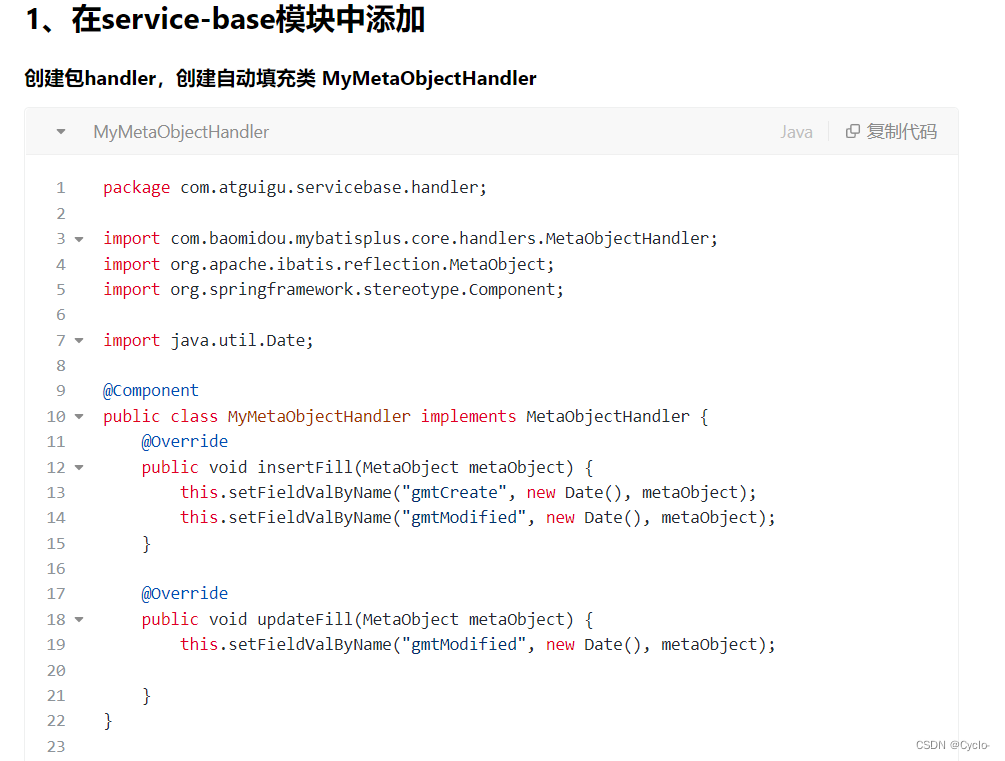
Task: Click the copy icon beside 复制代码
Action: pos(851,131)
